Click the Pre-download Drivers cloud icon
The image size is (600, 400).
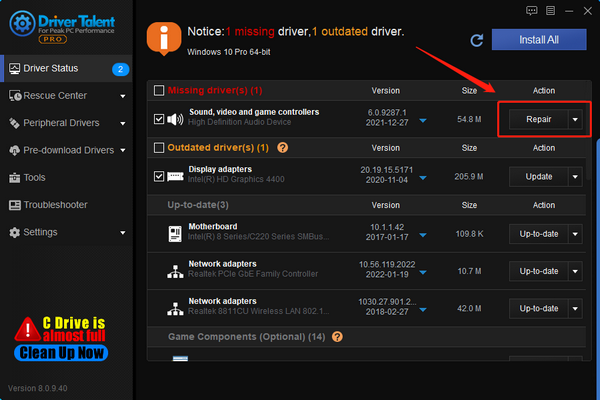(x=15, y=150)
